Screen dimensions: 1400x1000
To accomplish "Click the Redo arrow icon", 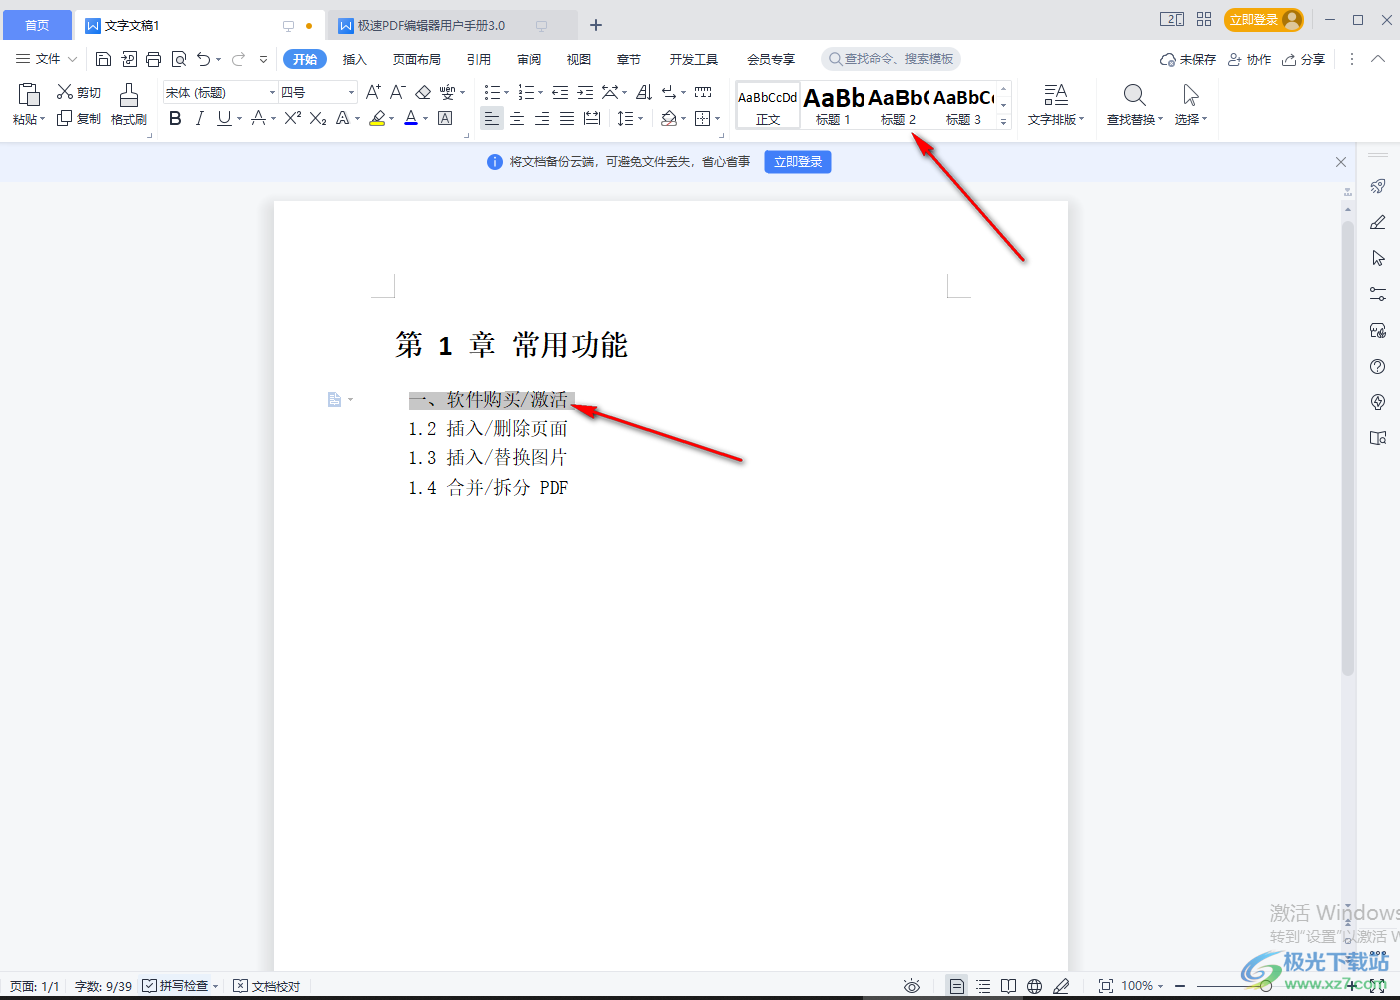I will pyautogui.click(x=238, y=59).
